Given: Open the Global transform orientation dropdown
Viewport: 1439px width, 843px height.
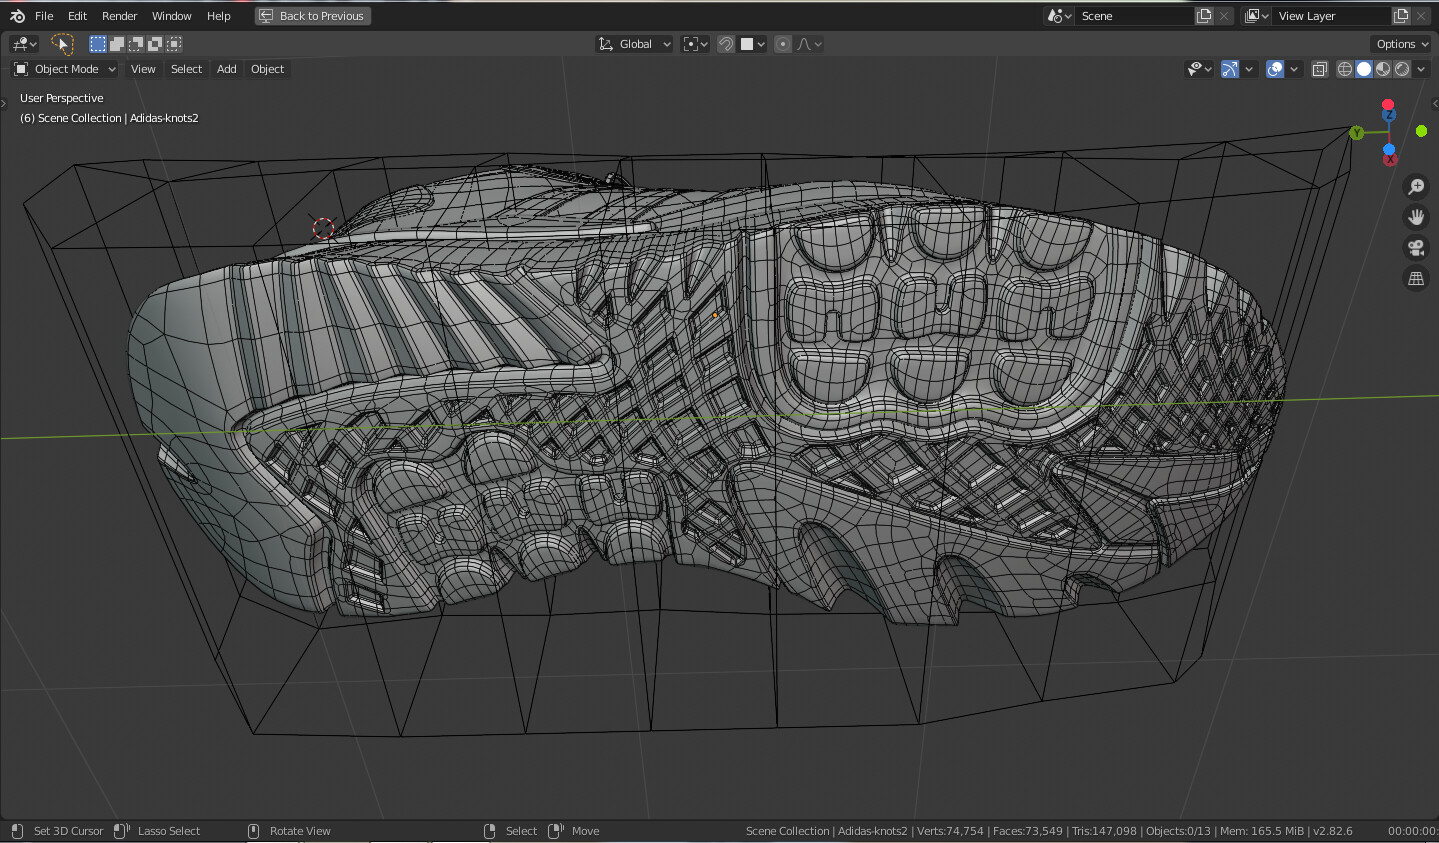Looking at the screenshot, I should 635,44.
